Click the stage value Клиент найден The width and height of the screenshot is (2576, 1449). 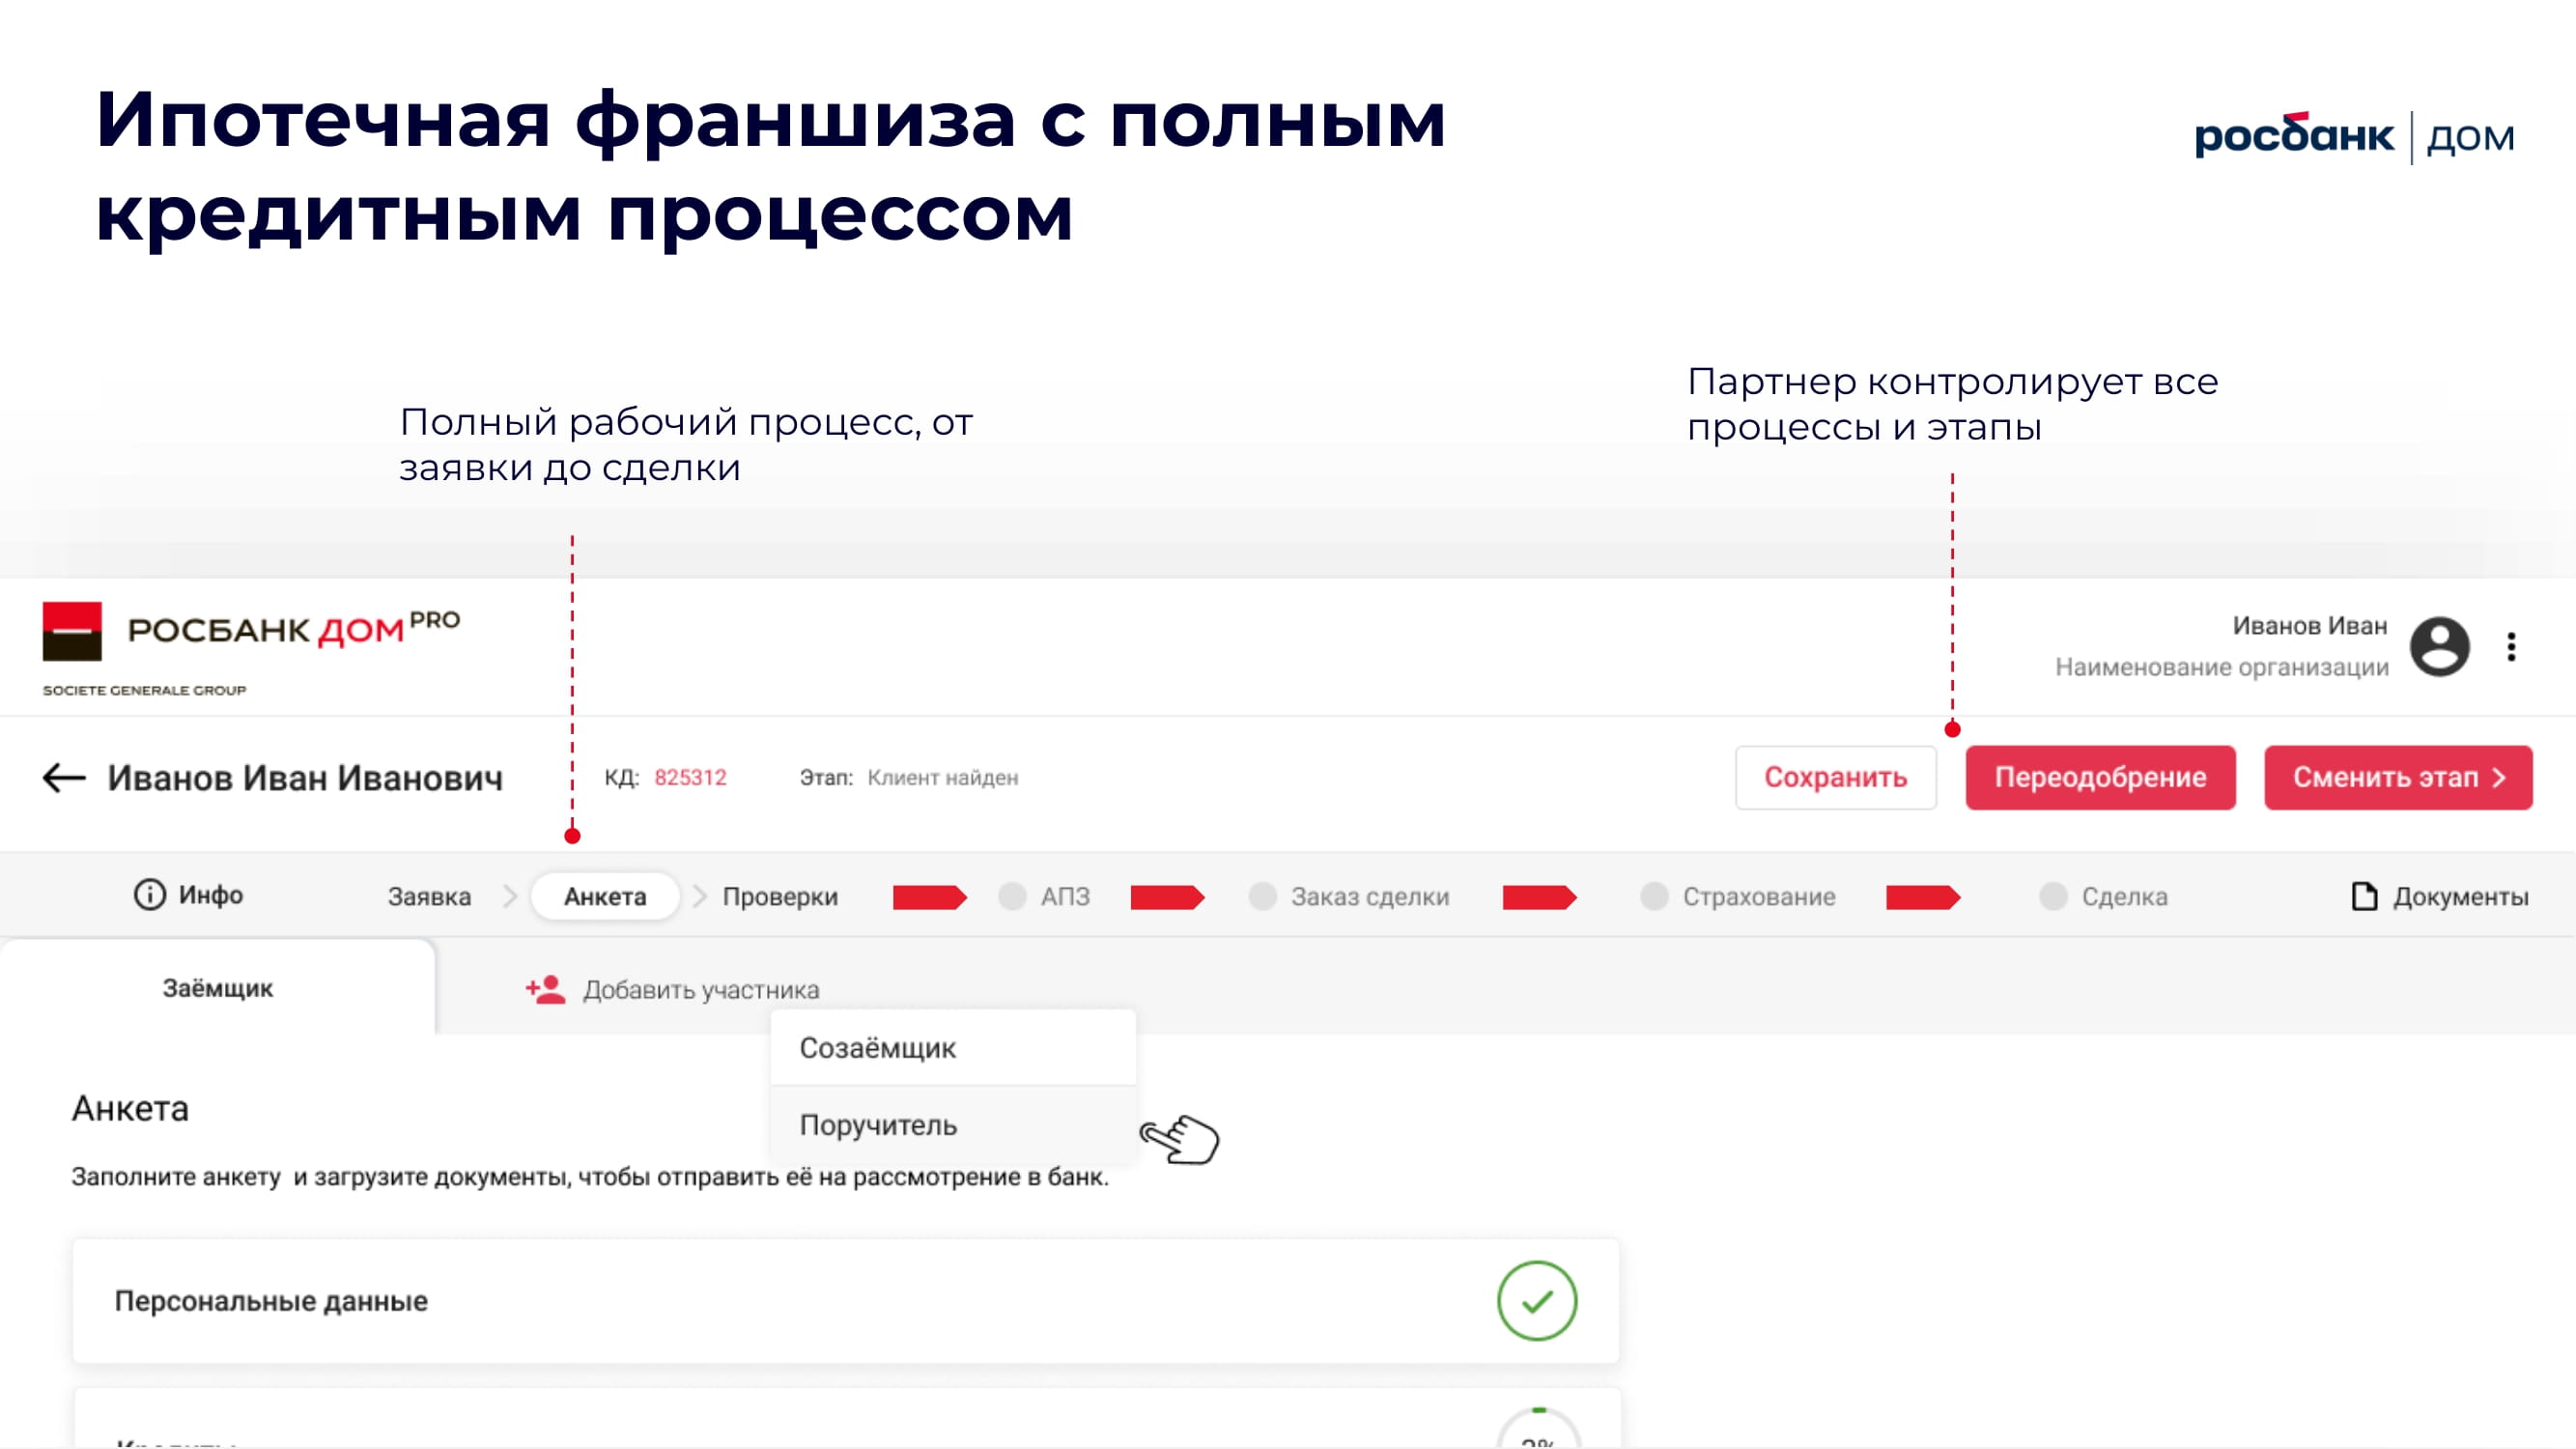click(x=942, y=777)
